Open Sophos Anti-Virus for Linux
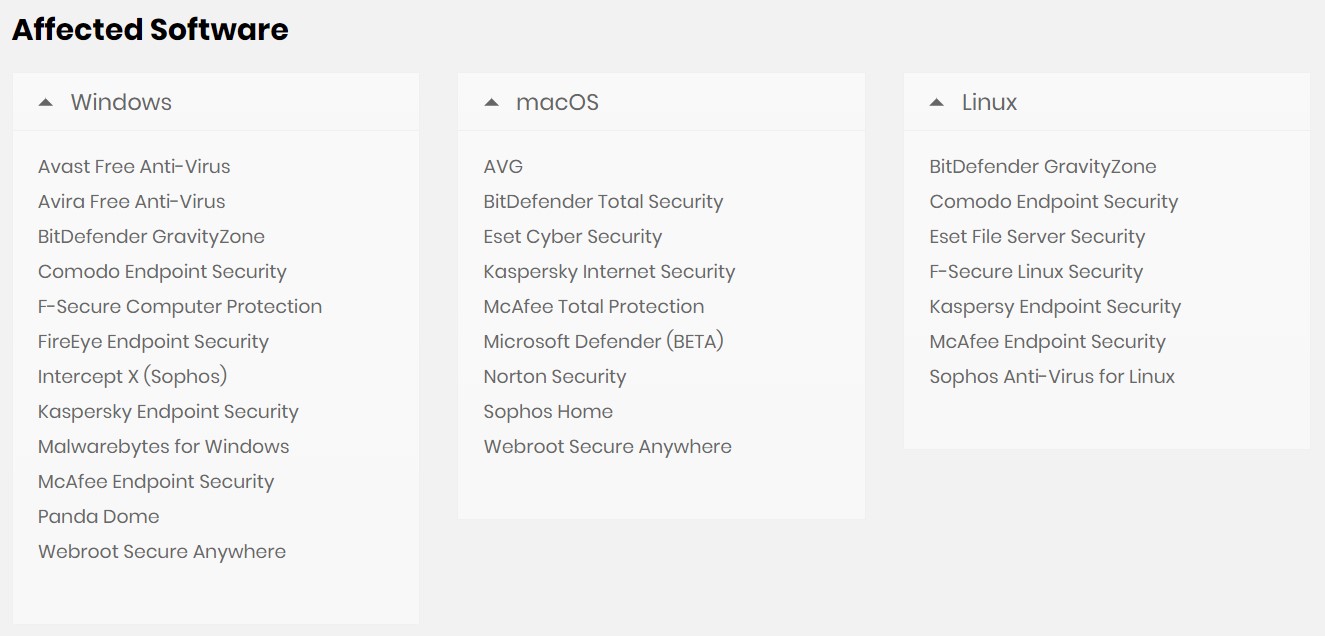Viewport: 1325px width, 636px height. click(x=1052, y=377)
